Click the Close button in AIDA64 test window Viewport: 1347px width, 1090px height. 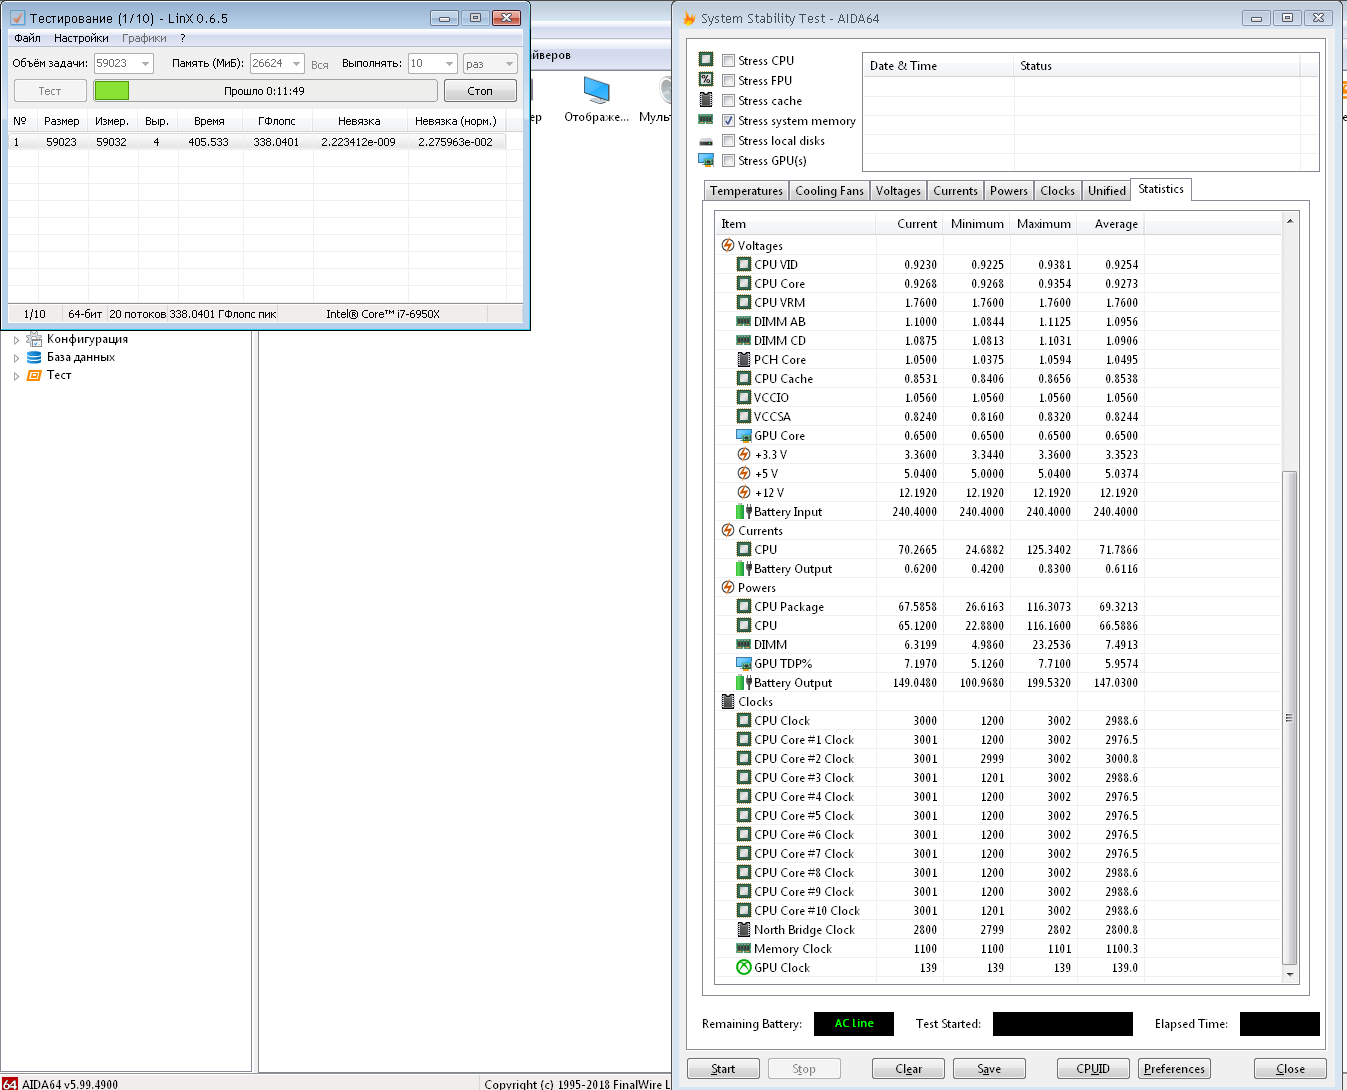pyautogui.click(x=1290, y=1069)
